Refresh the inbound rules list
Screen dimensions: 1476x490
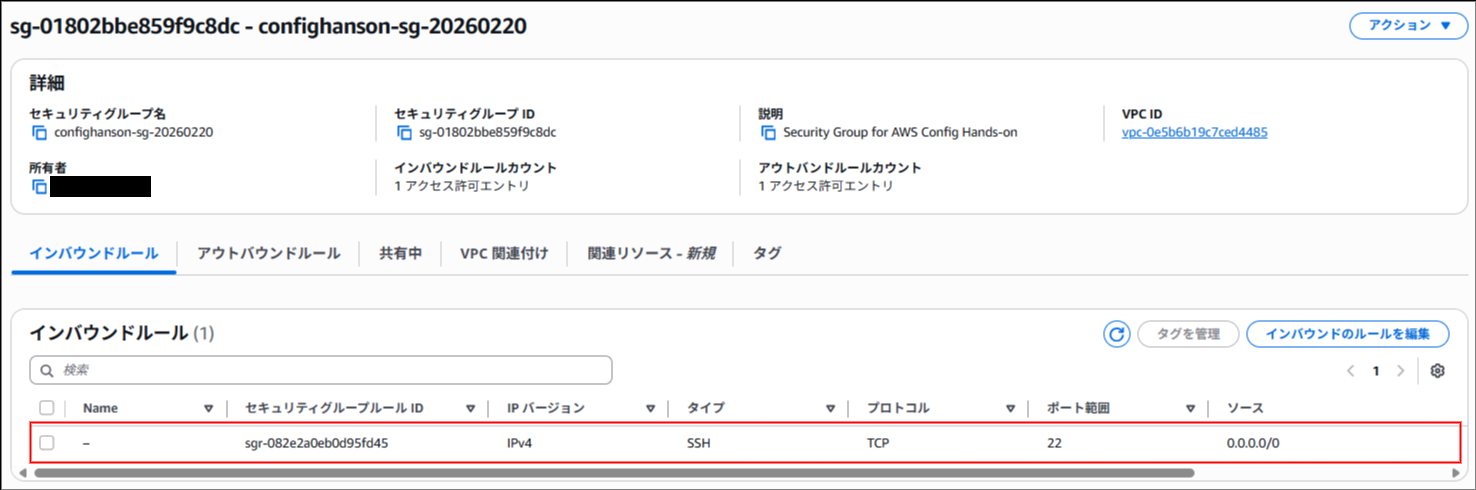1117,334
